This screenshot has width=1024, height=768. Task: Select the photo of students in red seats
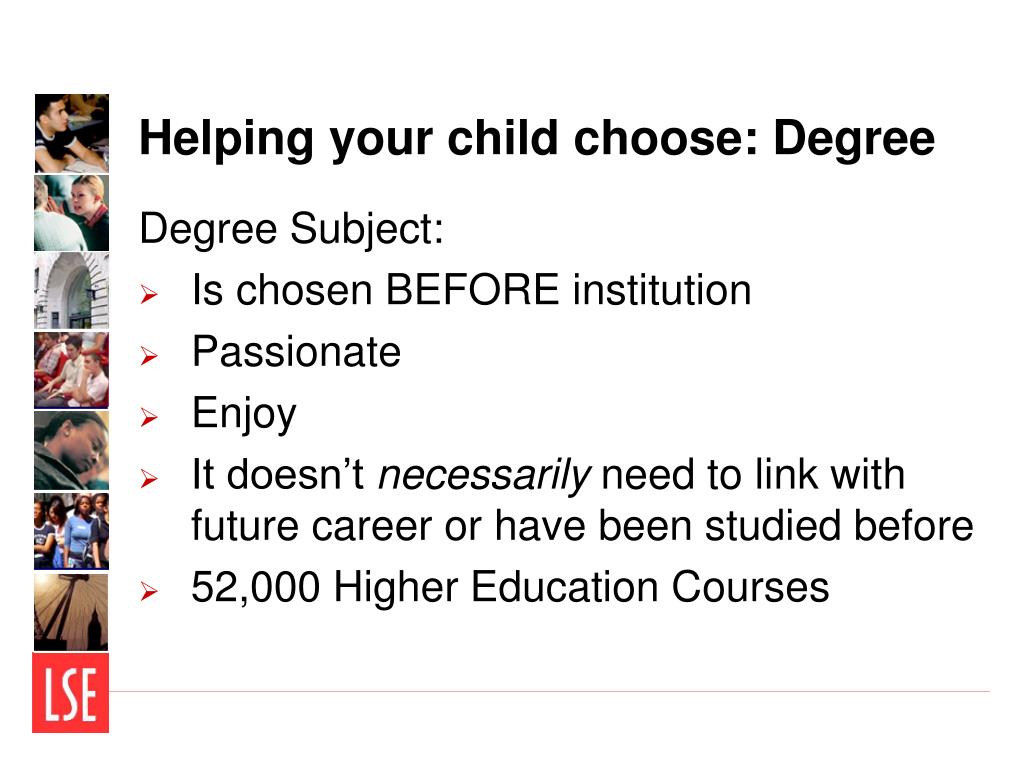(72, 370)
